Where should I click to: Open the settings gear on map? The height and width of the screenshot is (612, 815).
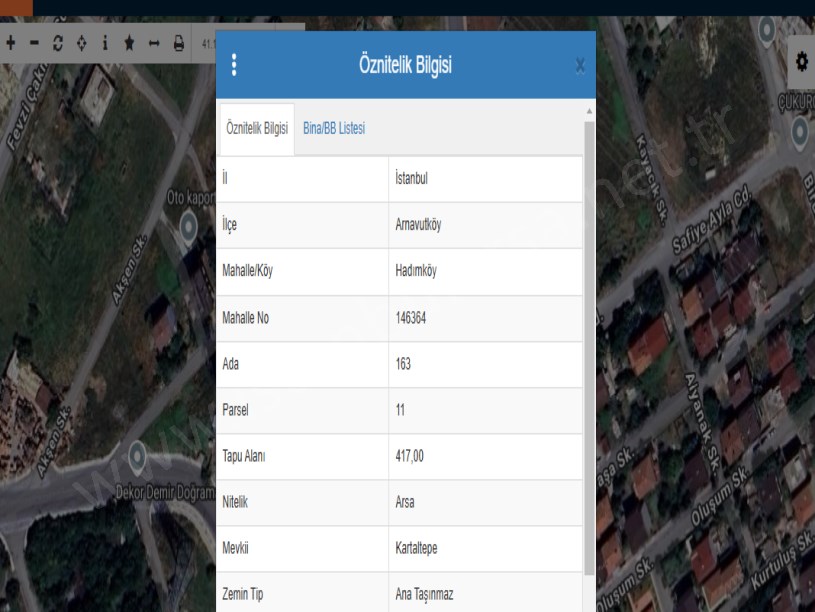(x=801, y=62)
